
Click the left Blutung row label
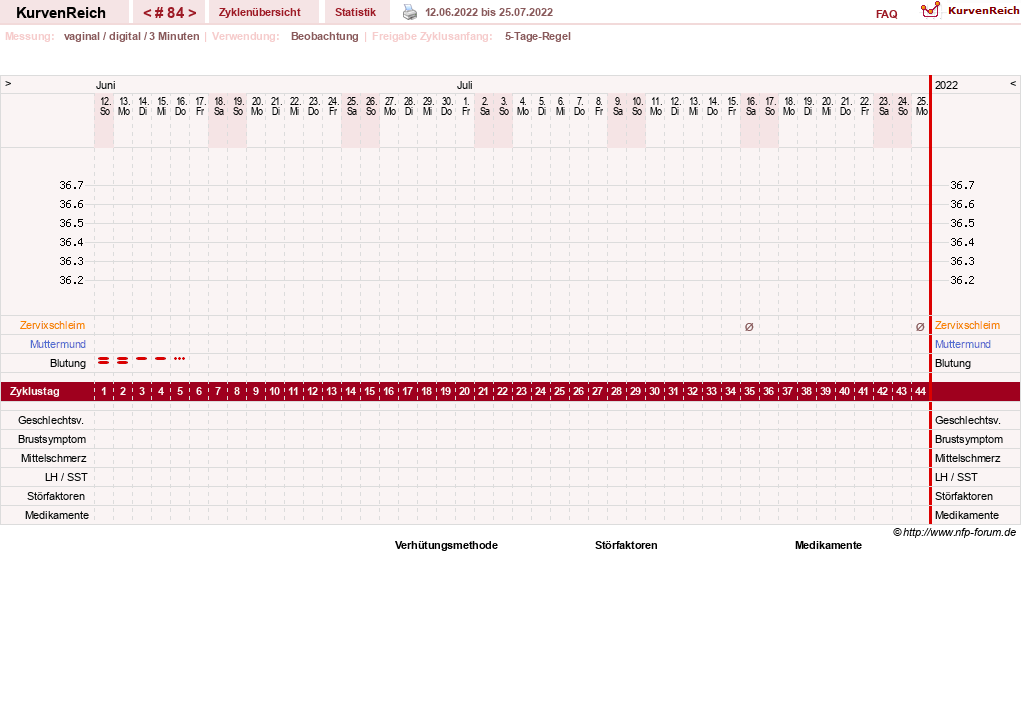click(x=68, y=363)
